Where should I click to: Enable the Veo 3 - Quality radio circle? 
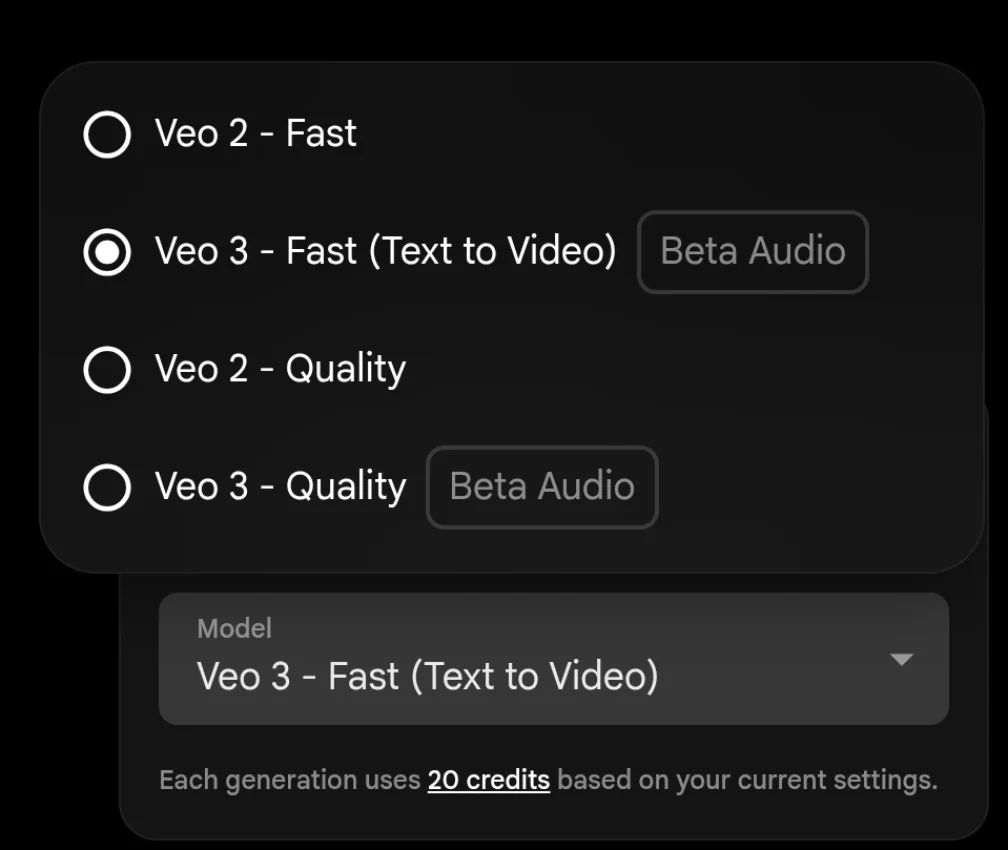(107, 487)
